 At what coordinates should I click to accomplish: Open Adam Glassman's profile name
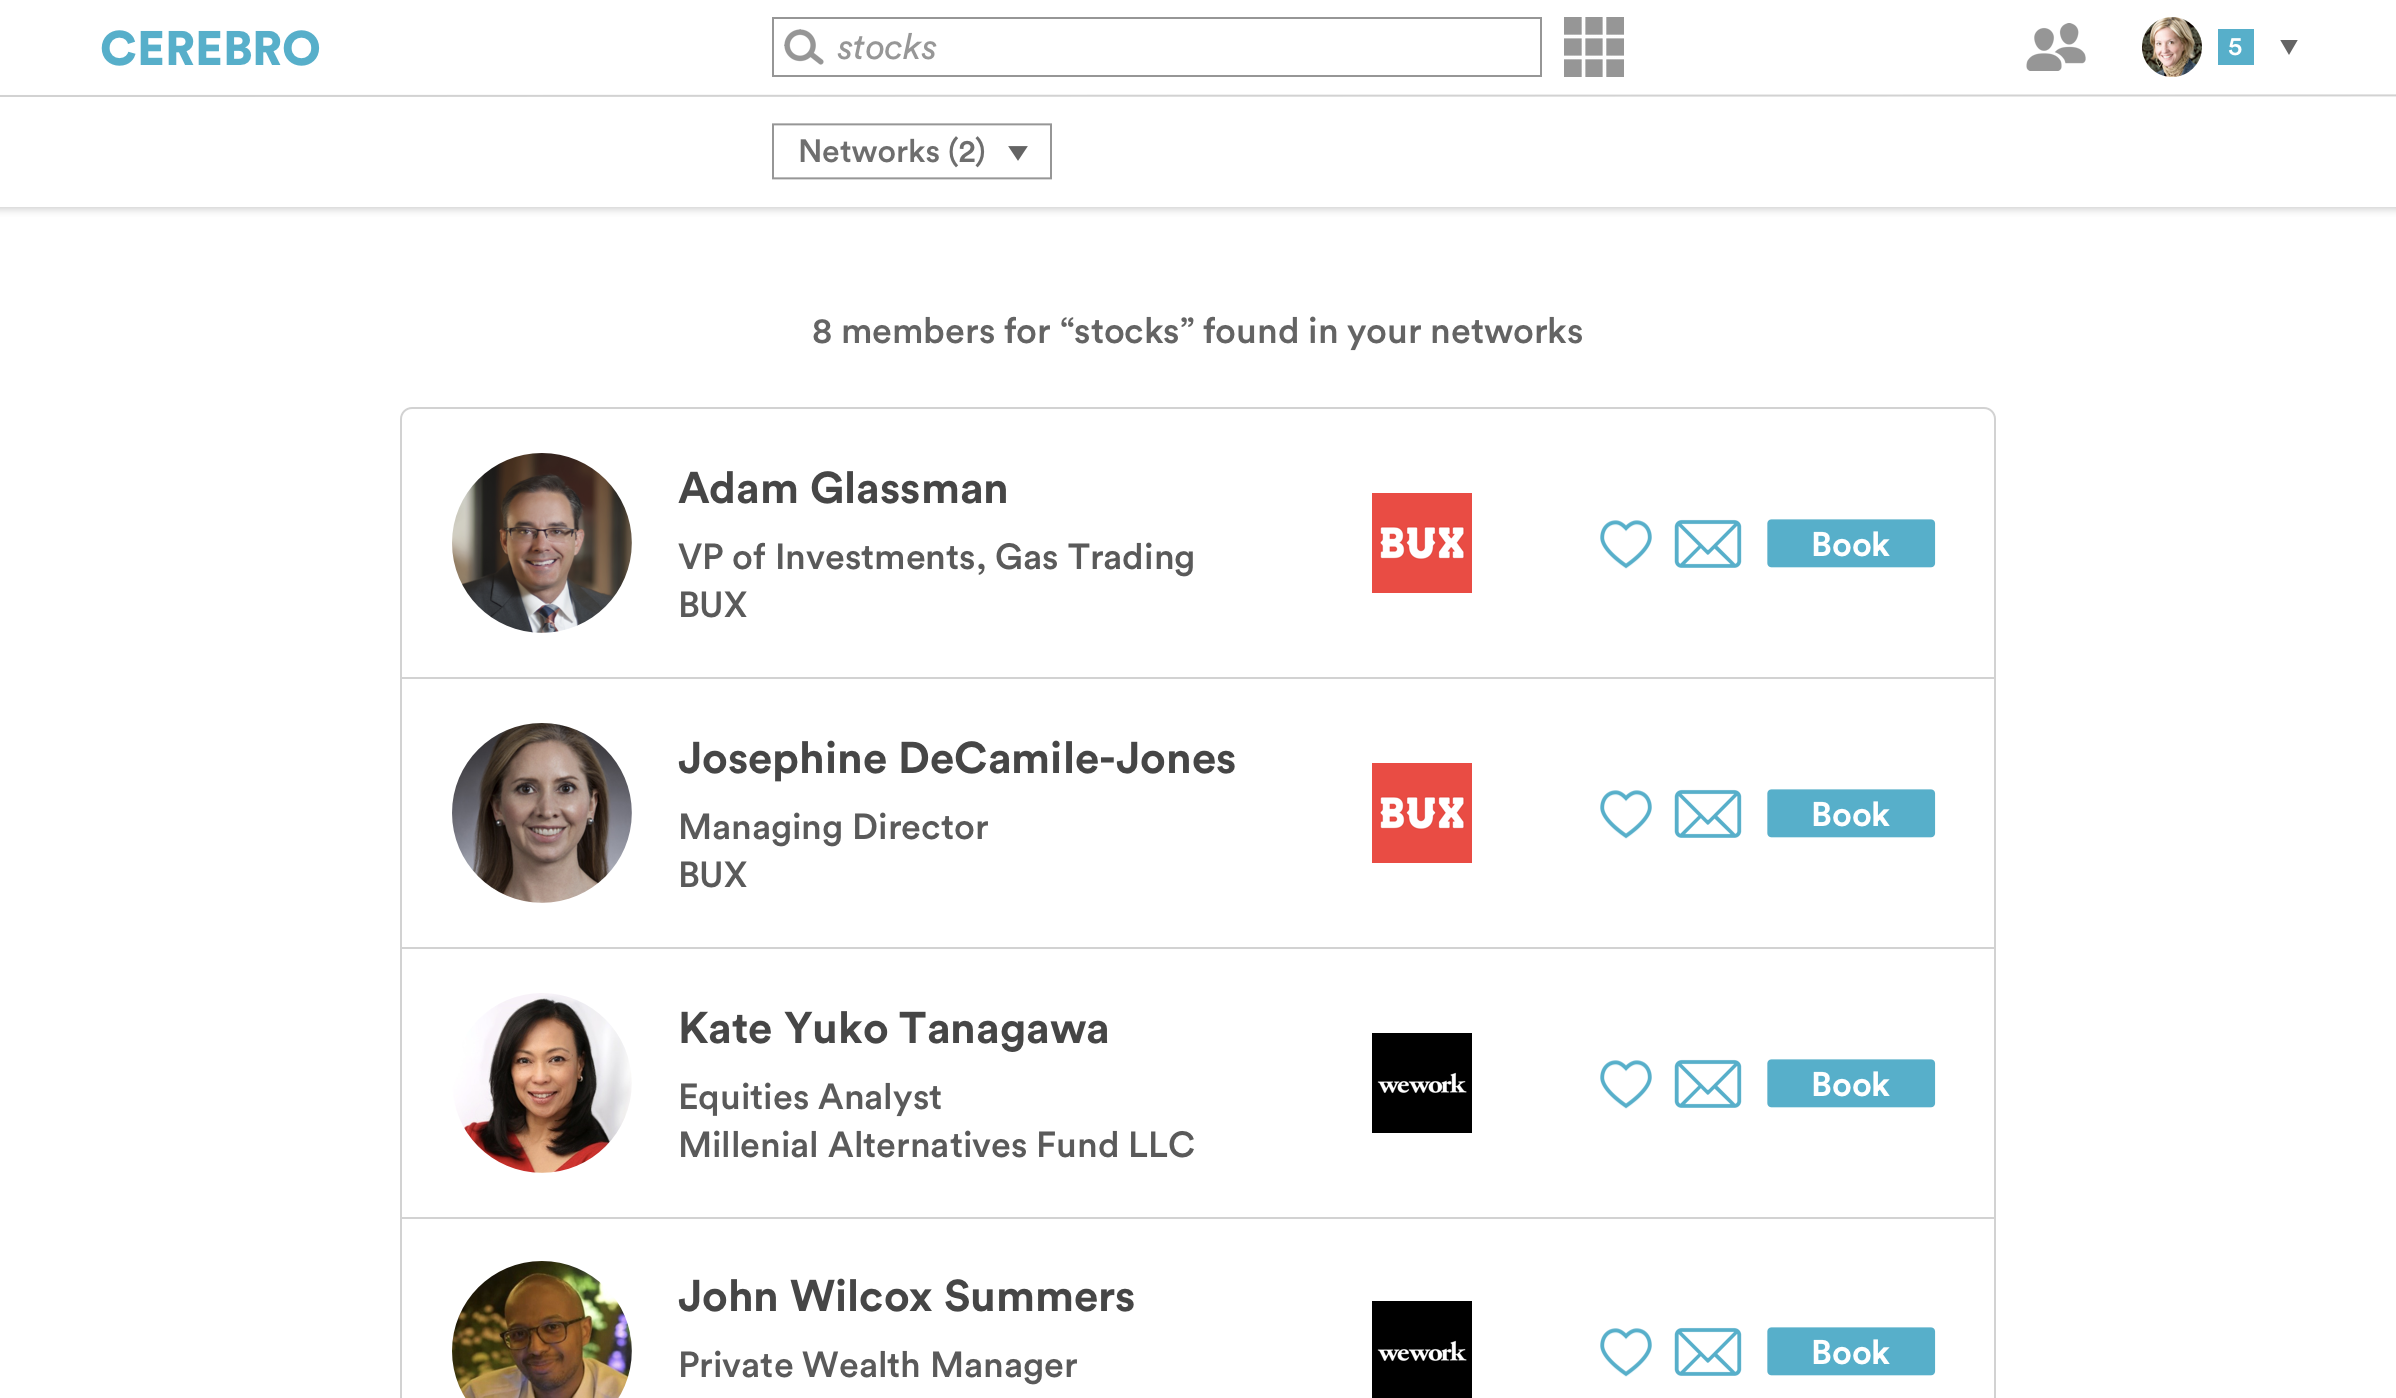coord(843,489)
